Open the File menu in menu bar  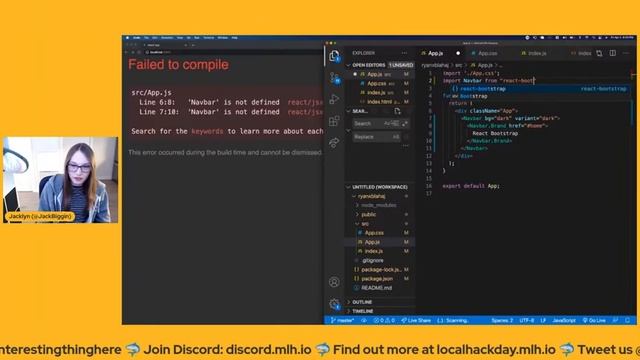tap(147, 38)
